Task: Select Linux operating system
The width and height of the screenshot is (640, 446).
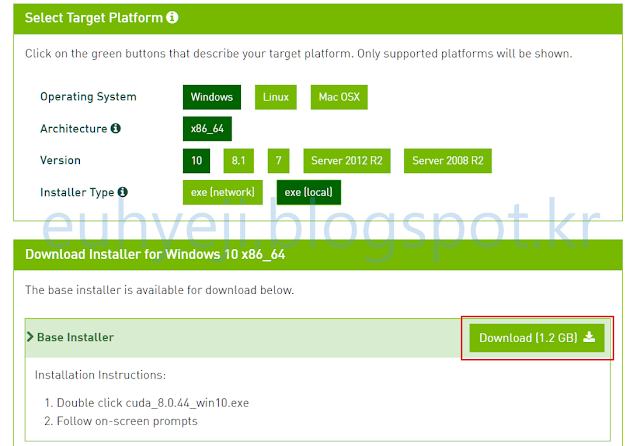Action: 276,97
